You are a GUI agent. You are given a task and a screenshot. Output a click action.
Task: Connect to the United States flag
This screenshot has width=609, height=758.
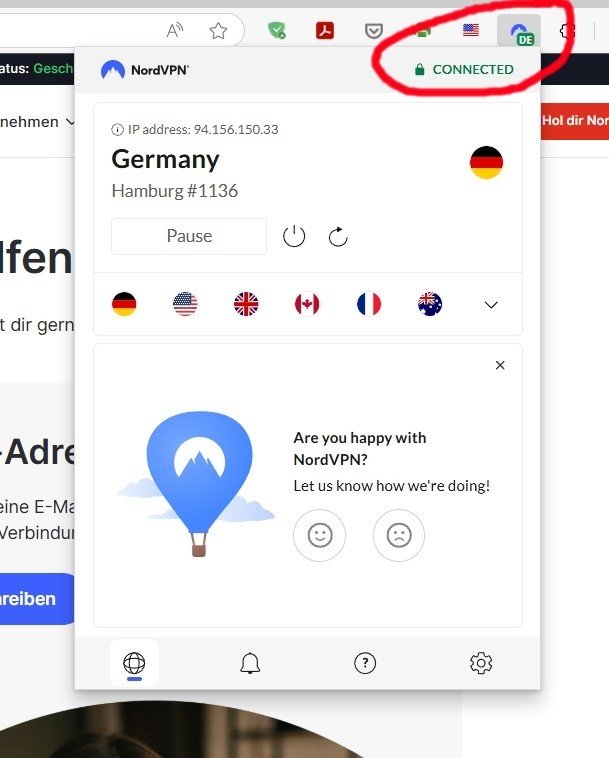pyautogui.click(x=185, y=304)
